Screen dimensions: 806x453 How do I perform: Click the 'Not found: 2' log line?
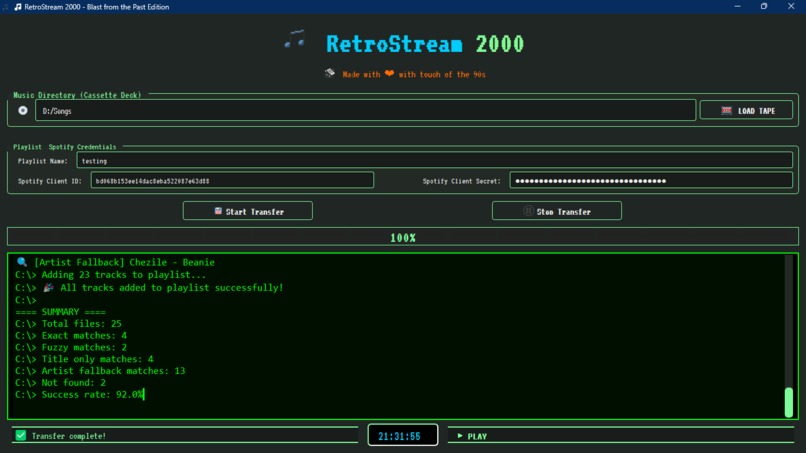pos(60,383)
